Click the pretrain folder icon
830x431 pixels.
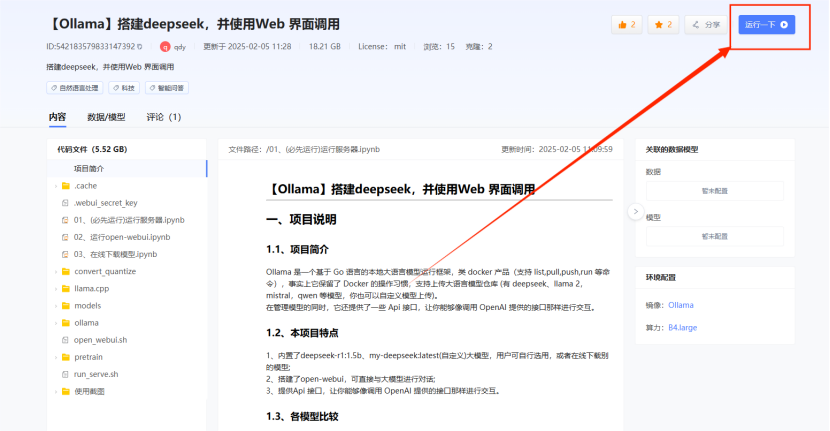coord(66,357)
